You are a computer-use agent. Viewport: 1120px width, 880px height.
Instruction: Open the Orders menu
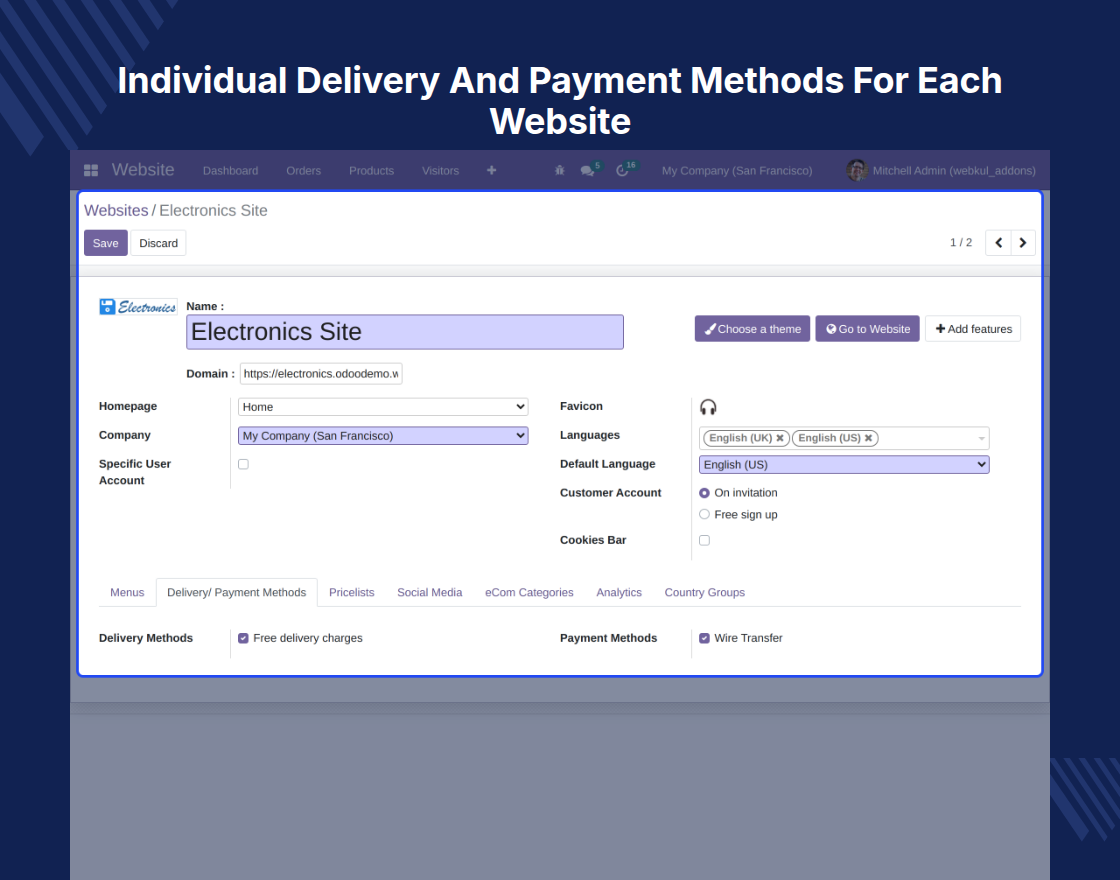tap(304, 170)
